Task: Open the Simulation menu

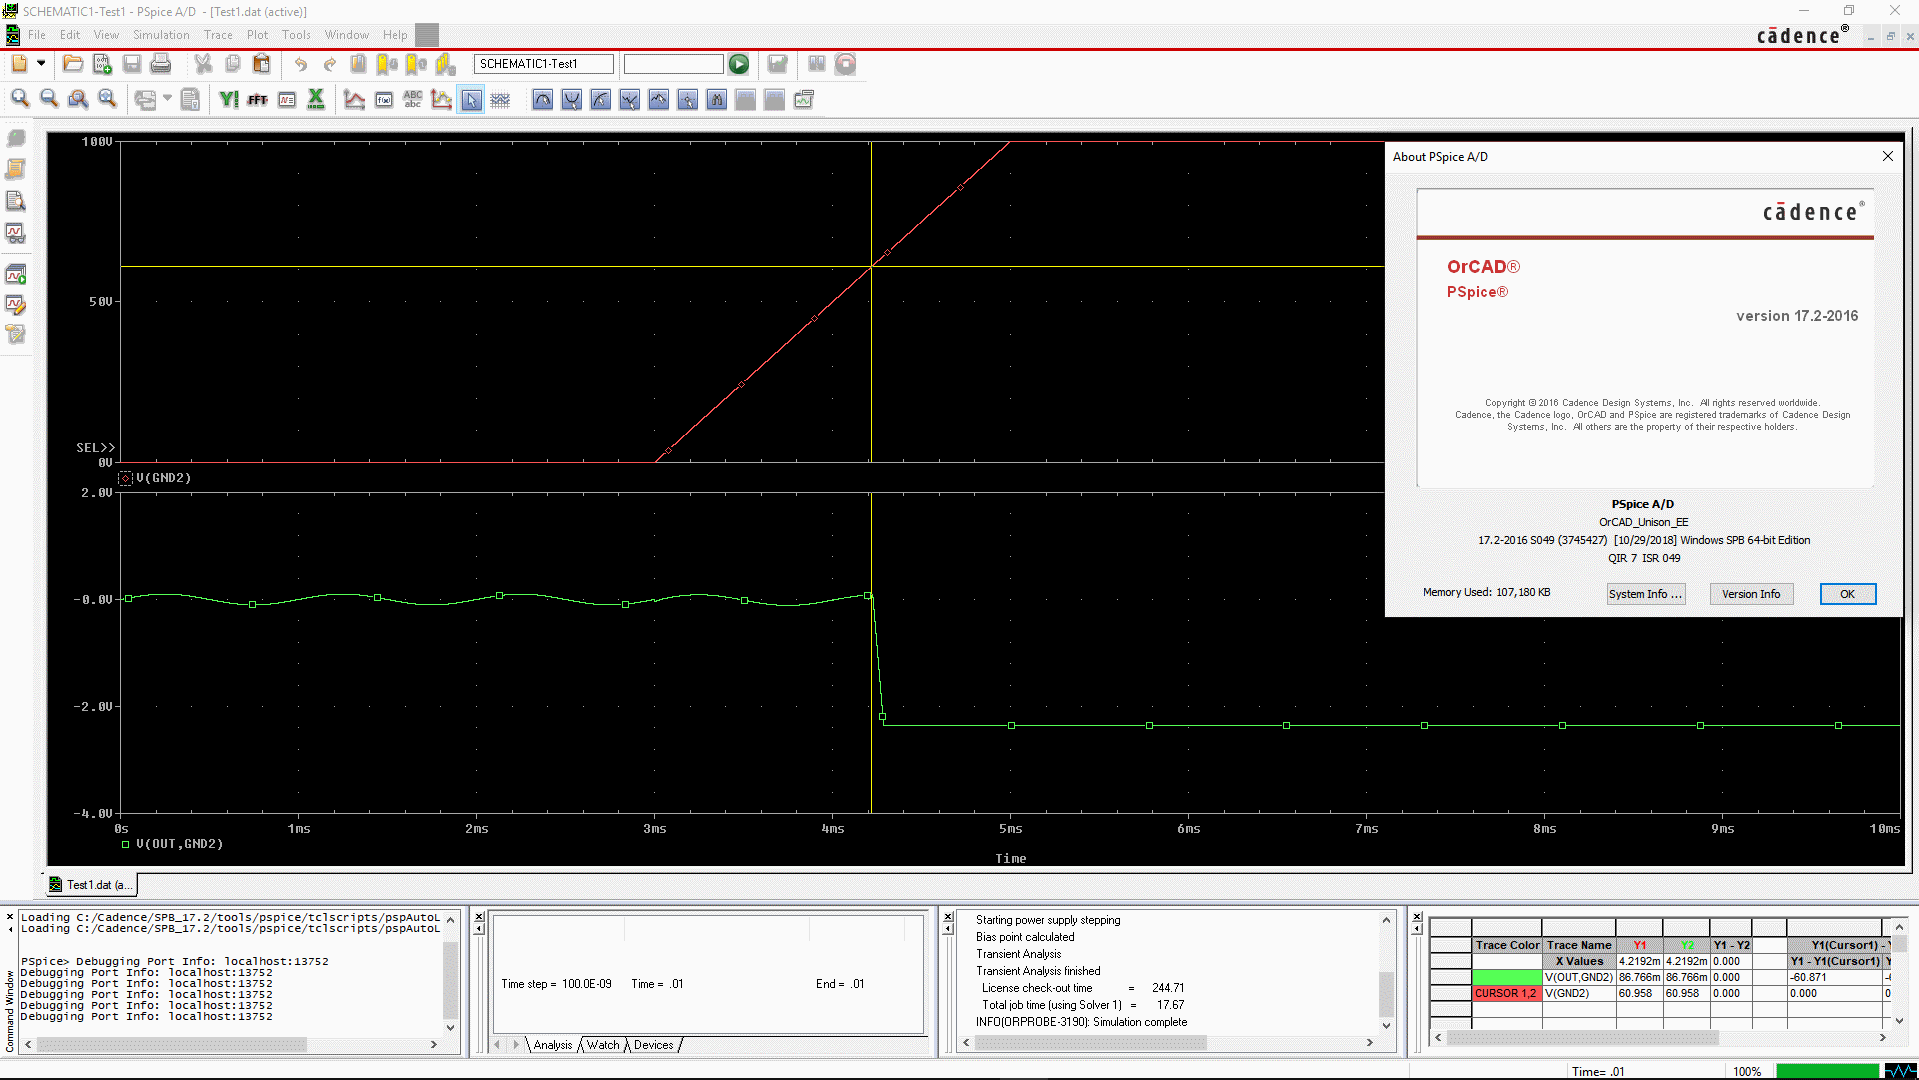Action: tap(161, 35)
